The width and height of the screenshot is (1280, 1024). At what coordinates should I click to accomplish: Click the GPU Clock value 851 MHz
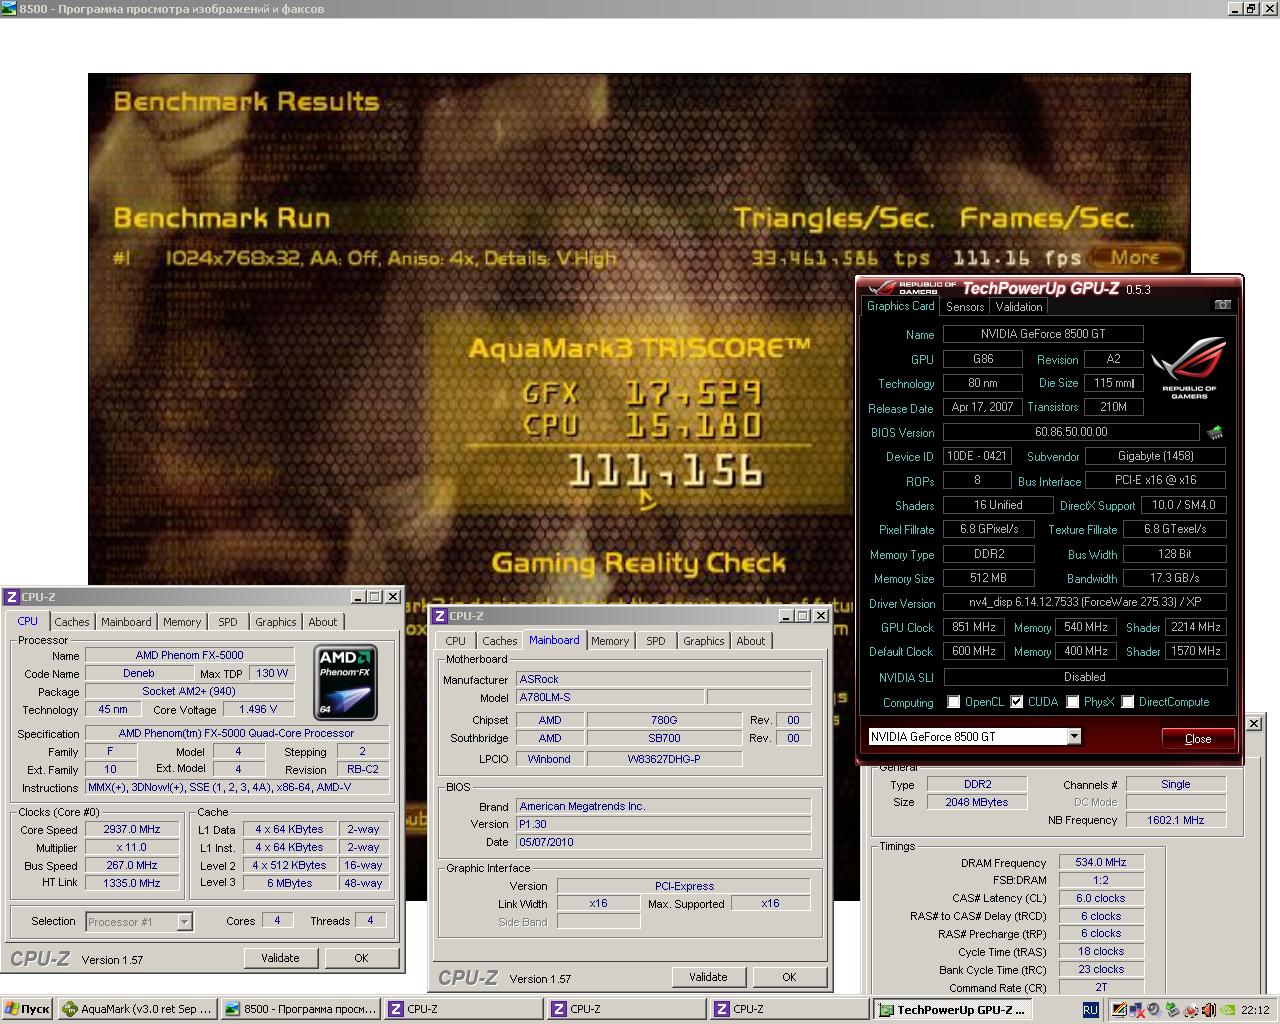973,627
